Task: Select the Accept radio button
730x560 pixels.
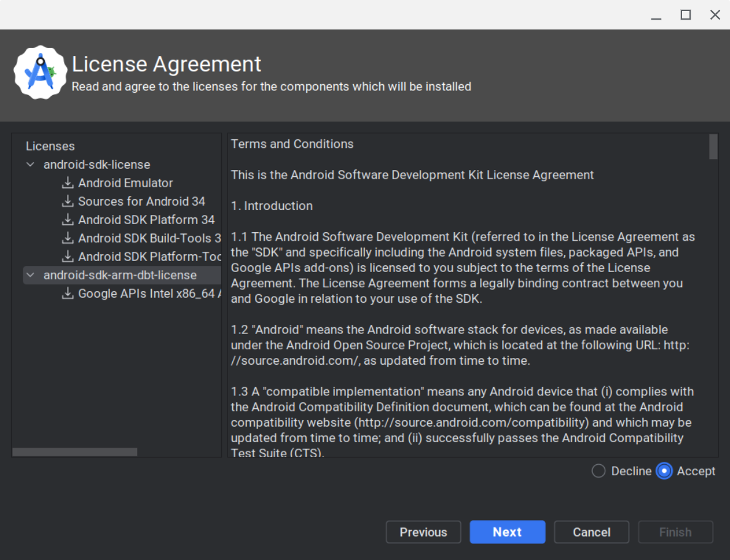Action: [x=664, y=471]
